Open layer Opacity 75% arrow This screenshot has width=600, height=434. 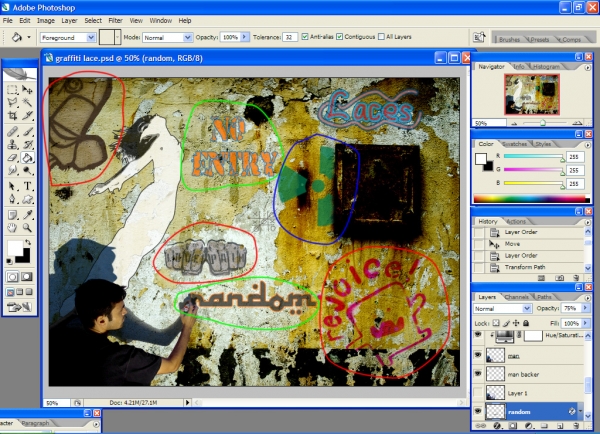[585, 308]
